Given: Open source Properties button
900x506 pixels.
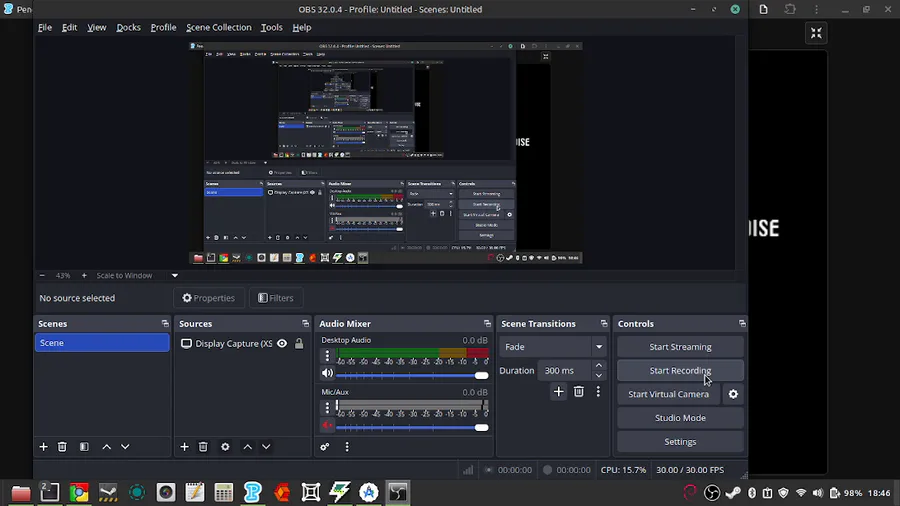Looking at the screenshot, I should 209,298.
